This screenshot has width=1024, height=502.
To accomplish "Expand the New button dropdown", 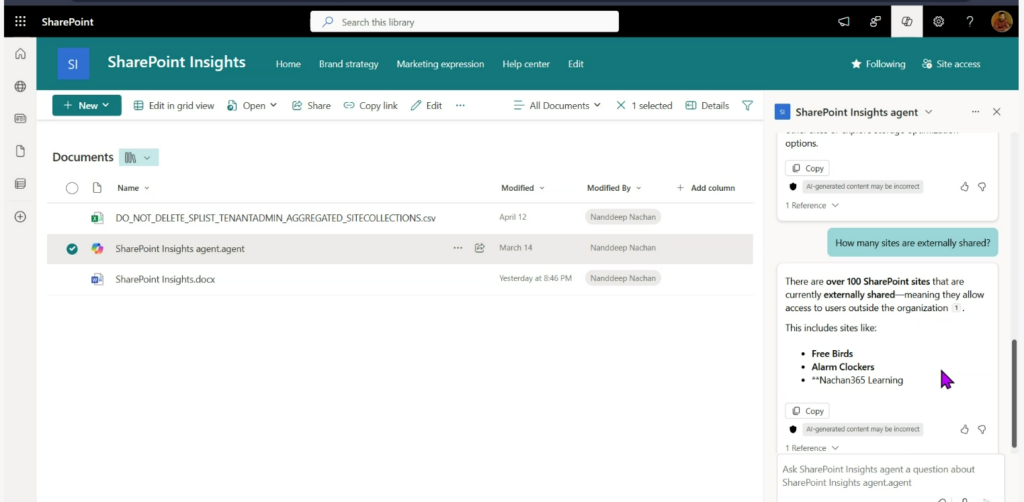I will 106,105.
